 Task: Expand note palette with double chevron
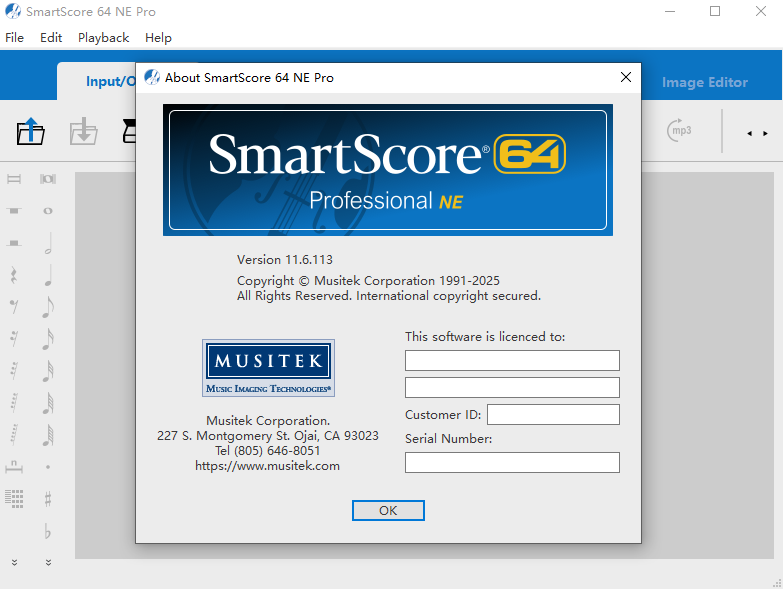(48, 563)
